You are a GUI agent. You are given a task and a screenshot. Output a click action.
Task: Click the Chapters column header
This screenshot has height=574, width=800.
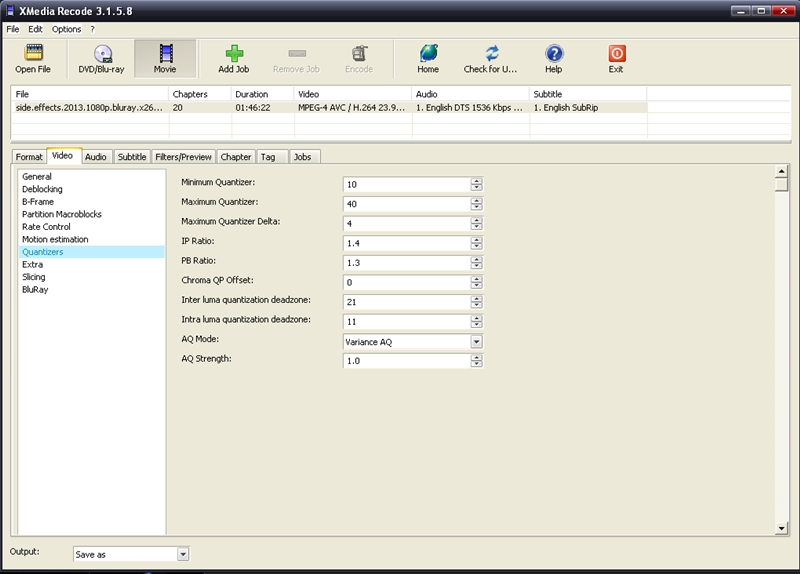[199, 94]
